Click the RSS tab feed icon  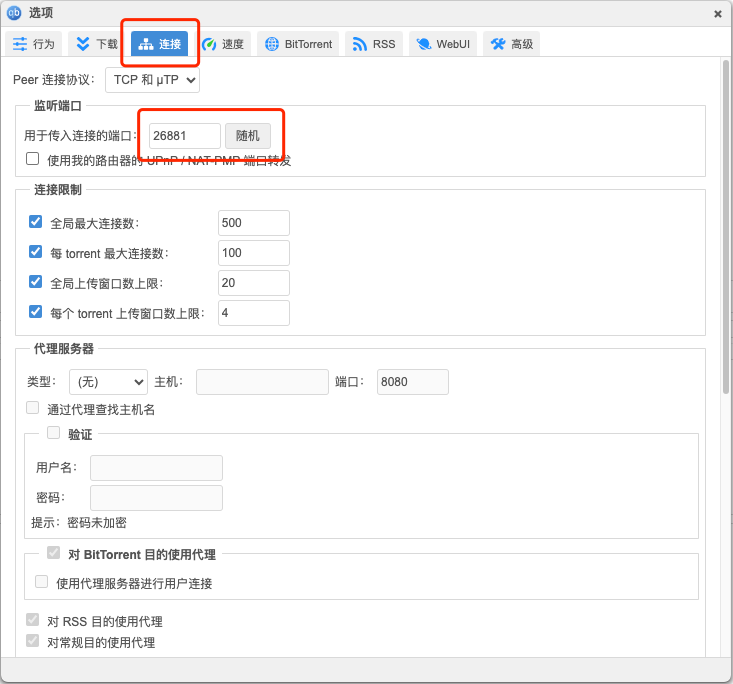click(x=360, y=44)
